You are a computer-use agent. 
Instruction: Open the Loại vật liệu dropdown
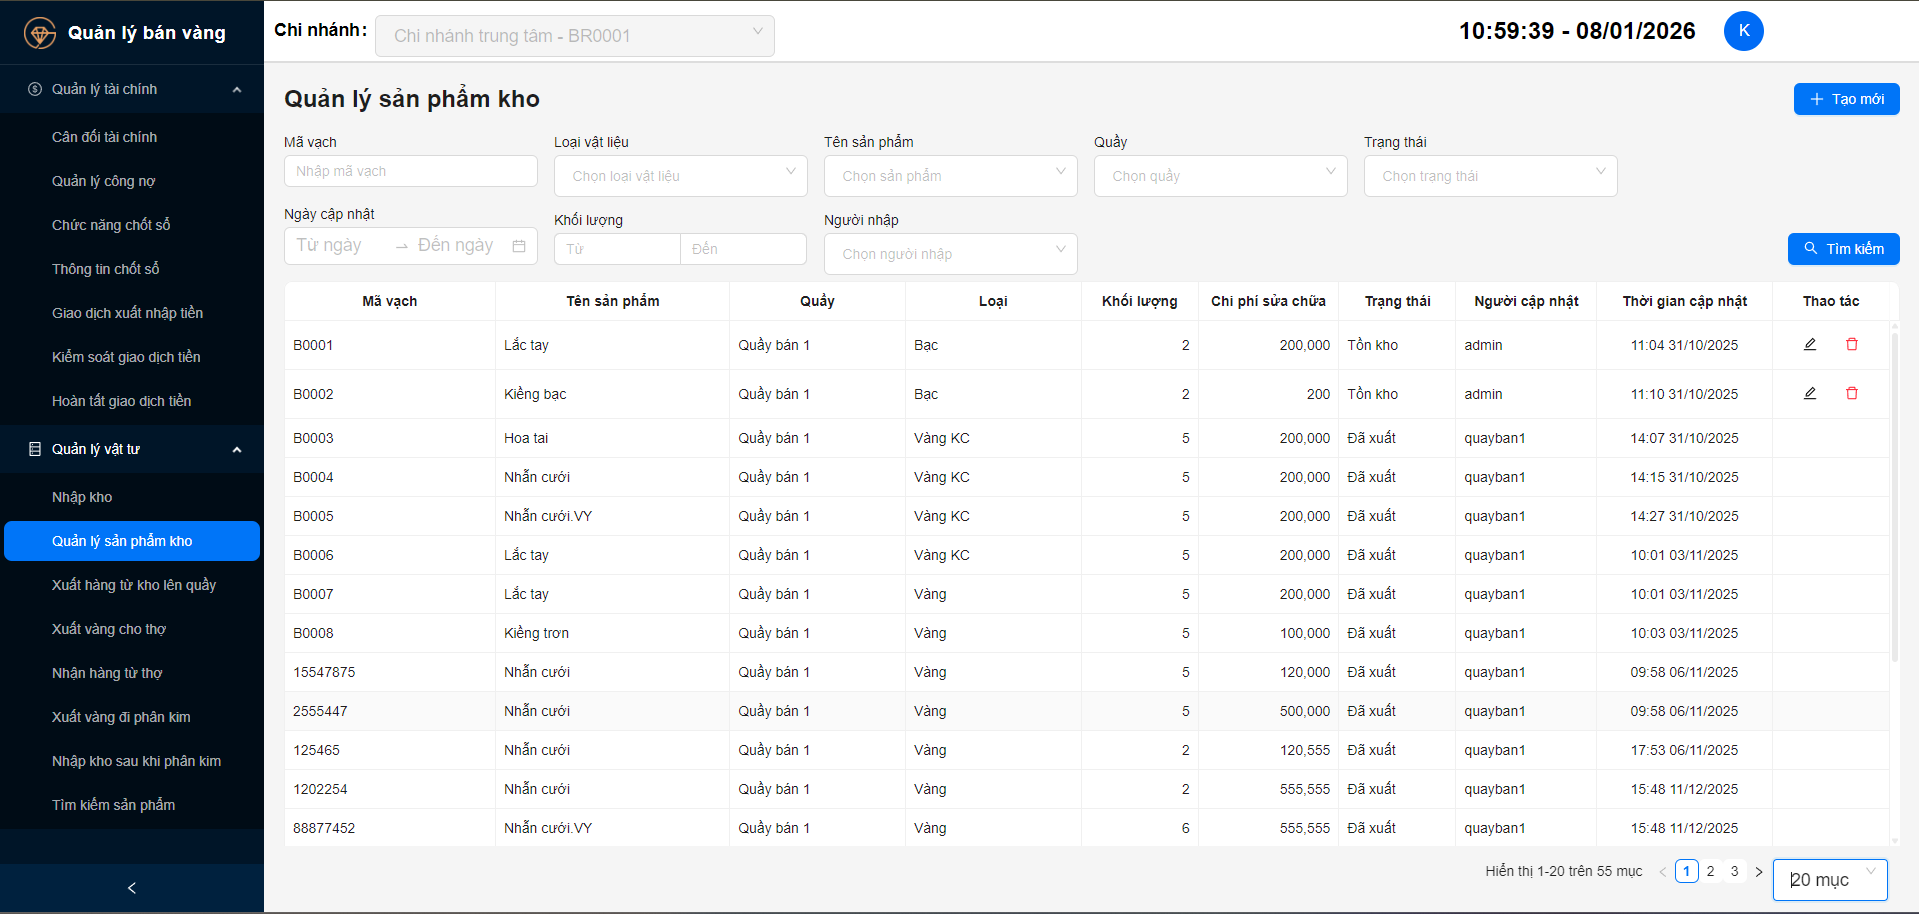click(680, 176)
